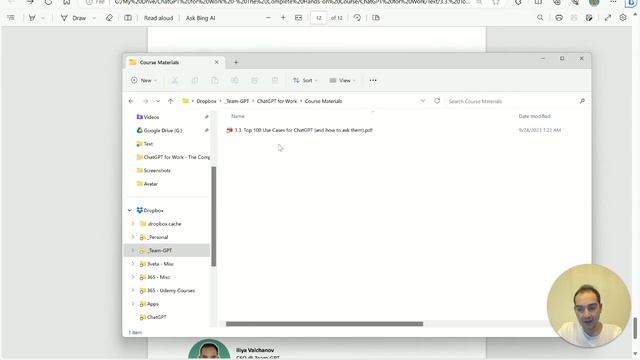The width and height of the screenshot is (640, 360).
Task: Open the Text quick access folder
Action: 148,144
